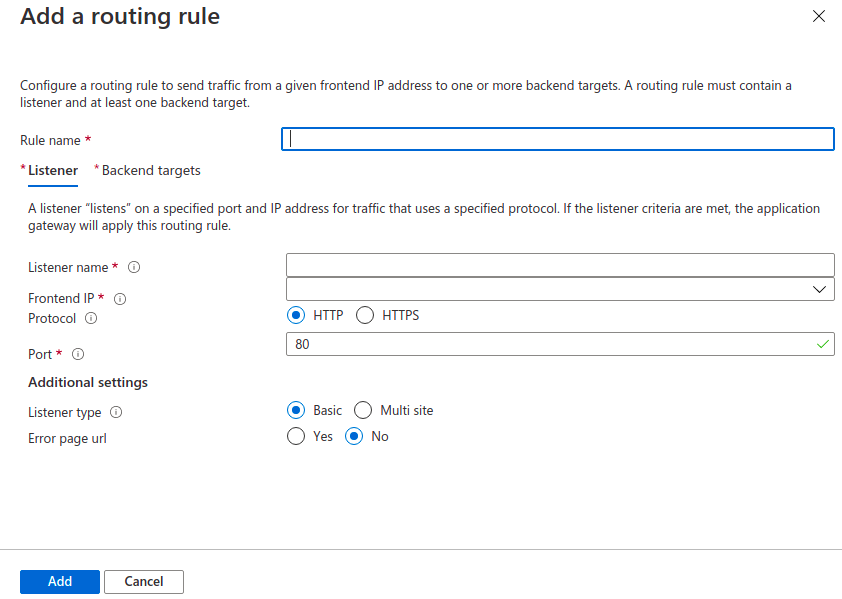Focus the Rule name text field
Image resolution: width=842 pixels, height=599 pixels.
tap(558, 139)
